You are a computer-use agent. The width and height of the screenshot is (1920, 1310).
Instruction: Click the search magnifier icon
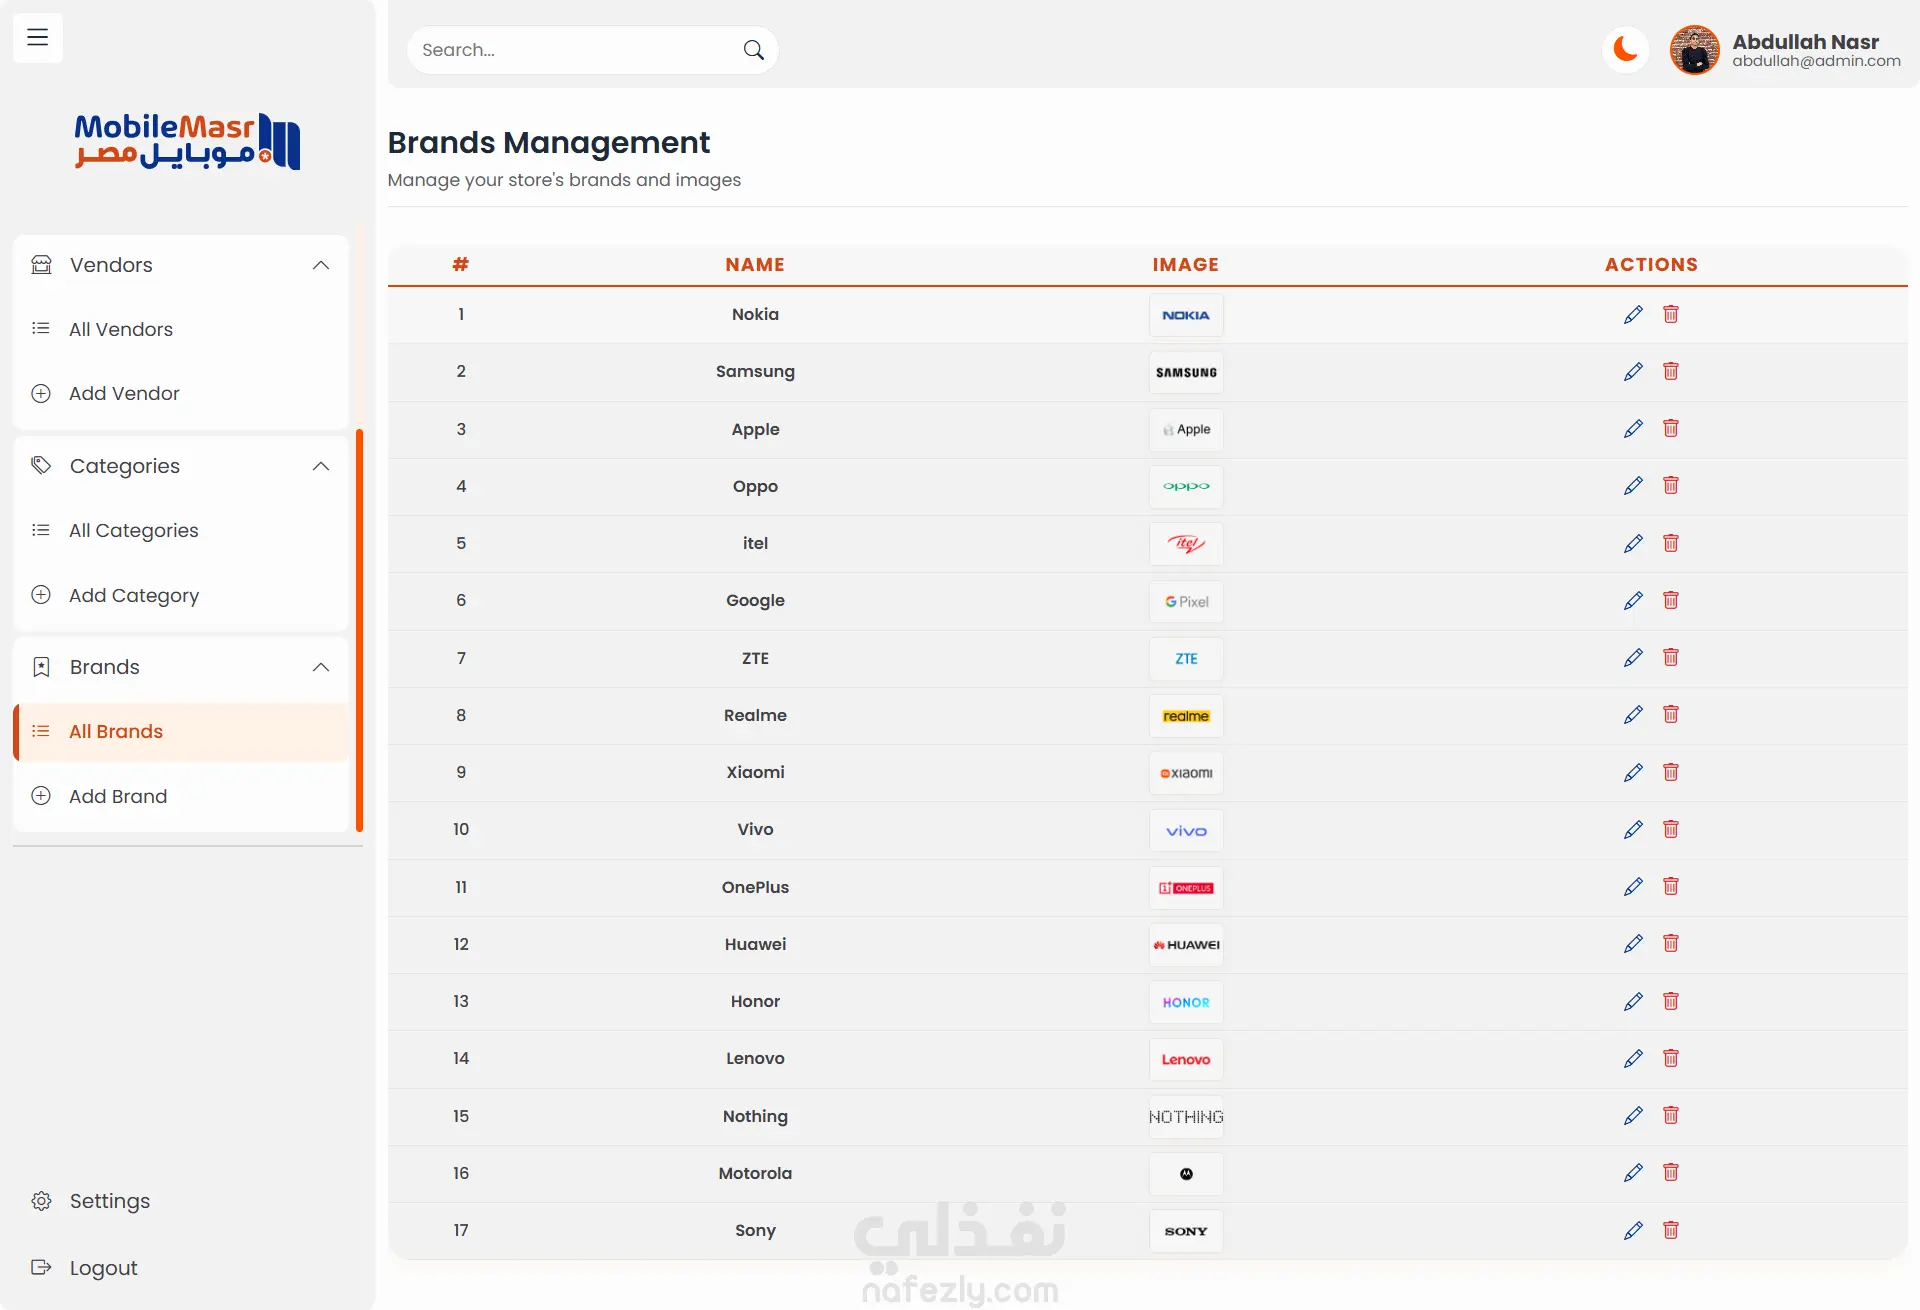coord(754,50)
